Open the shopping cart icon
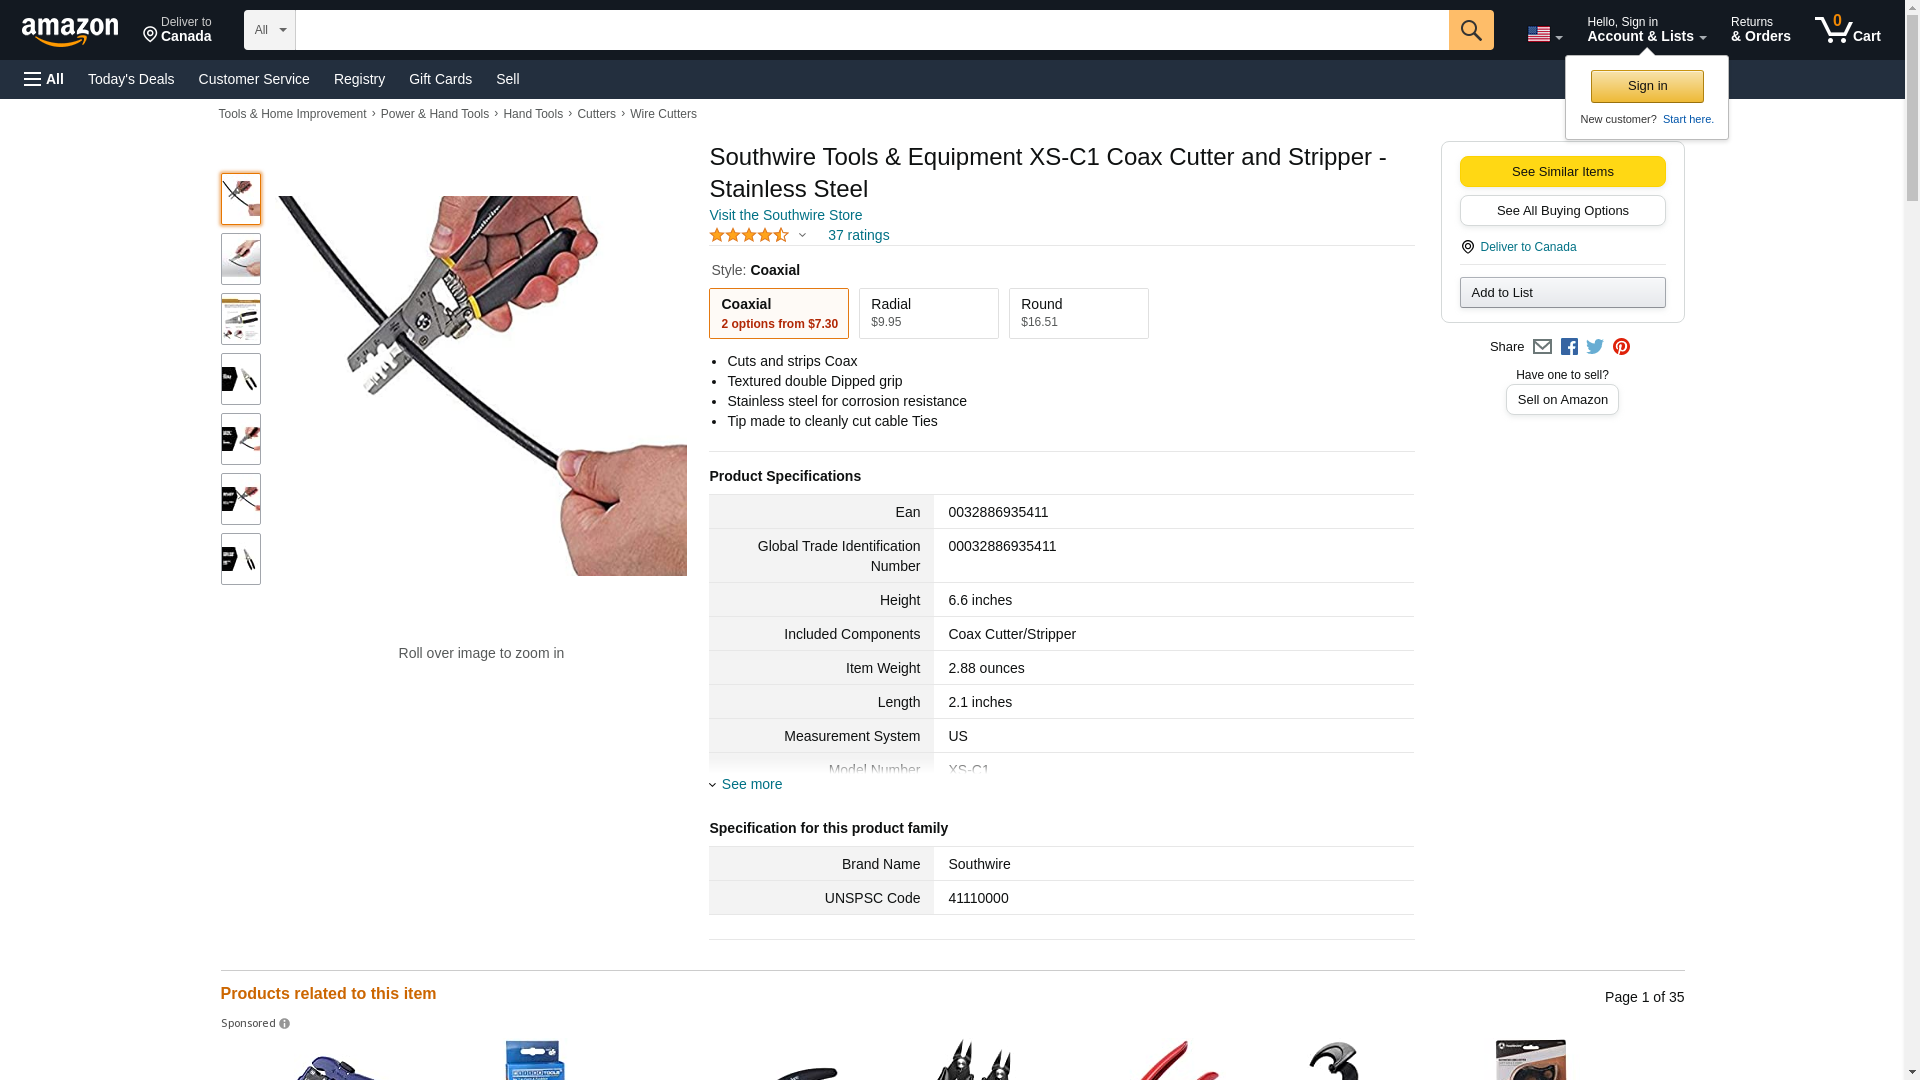This screenshot has height=1080, width=1920. pyautogui.click(x=1847, y=29)
